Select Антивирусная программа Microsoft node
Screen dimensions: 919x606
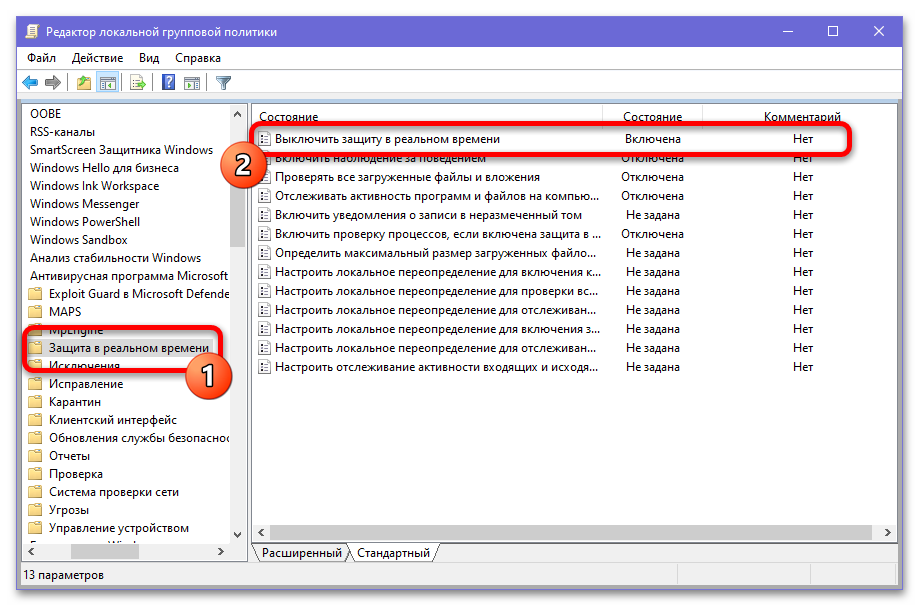click(129, 275)
